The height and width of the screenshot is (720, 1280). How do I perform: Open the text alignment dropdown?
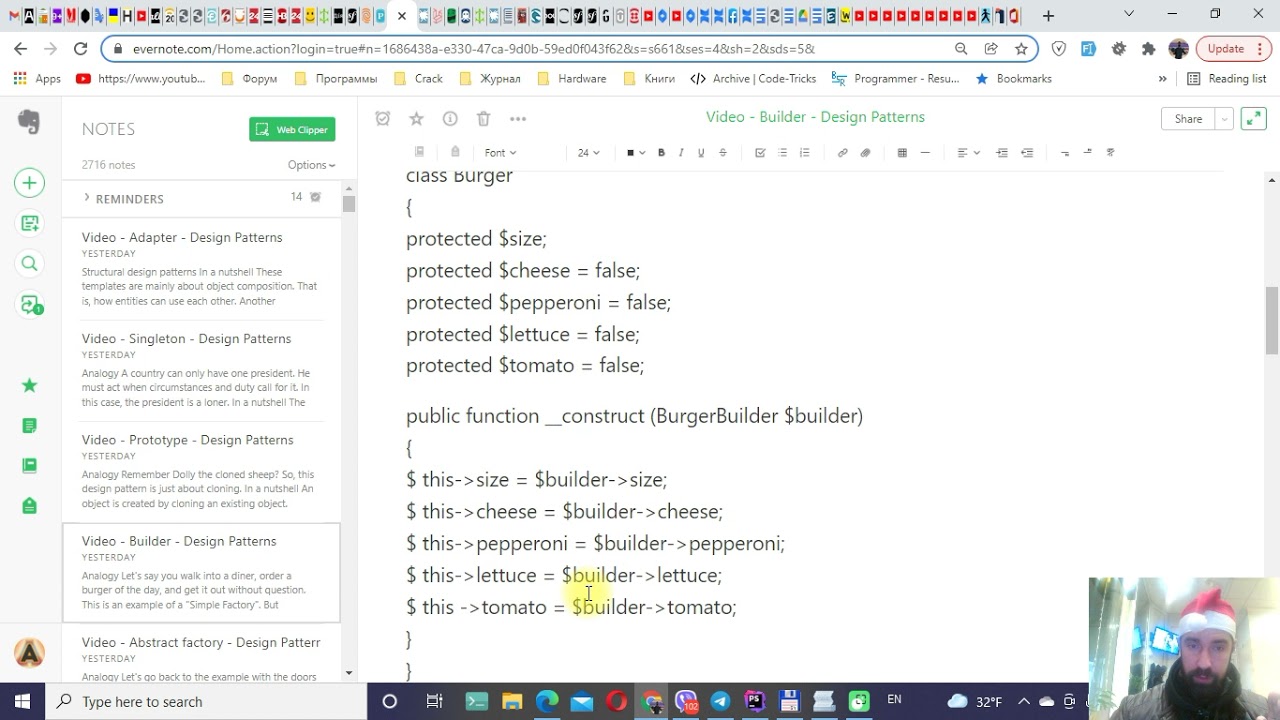968,153
